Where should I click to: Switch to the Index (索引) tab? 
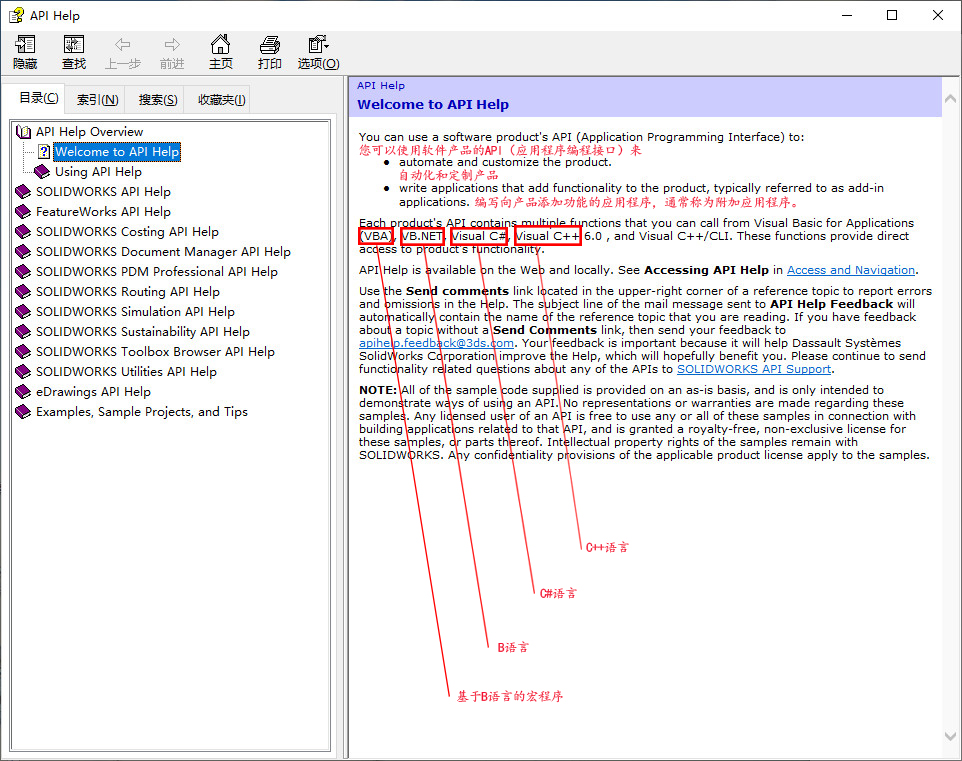pos(98,99)
